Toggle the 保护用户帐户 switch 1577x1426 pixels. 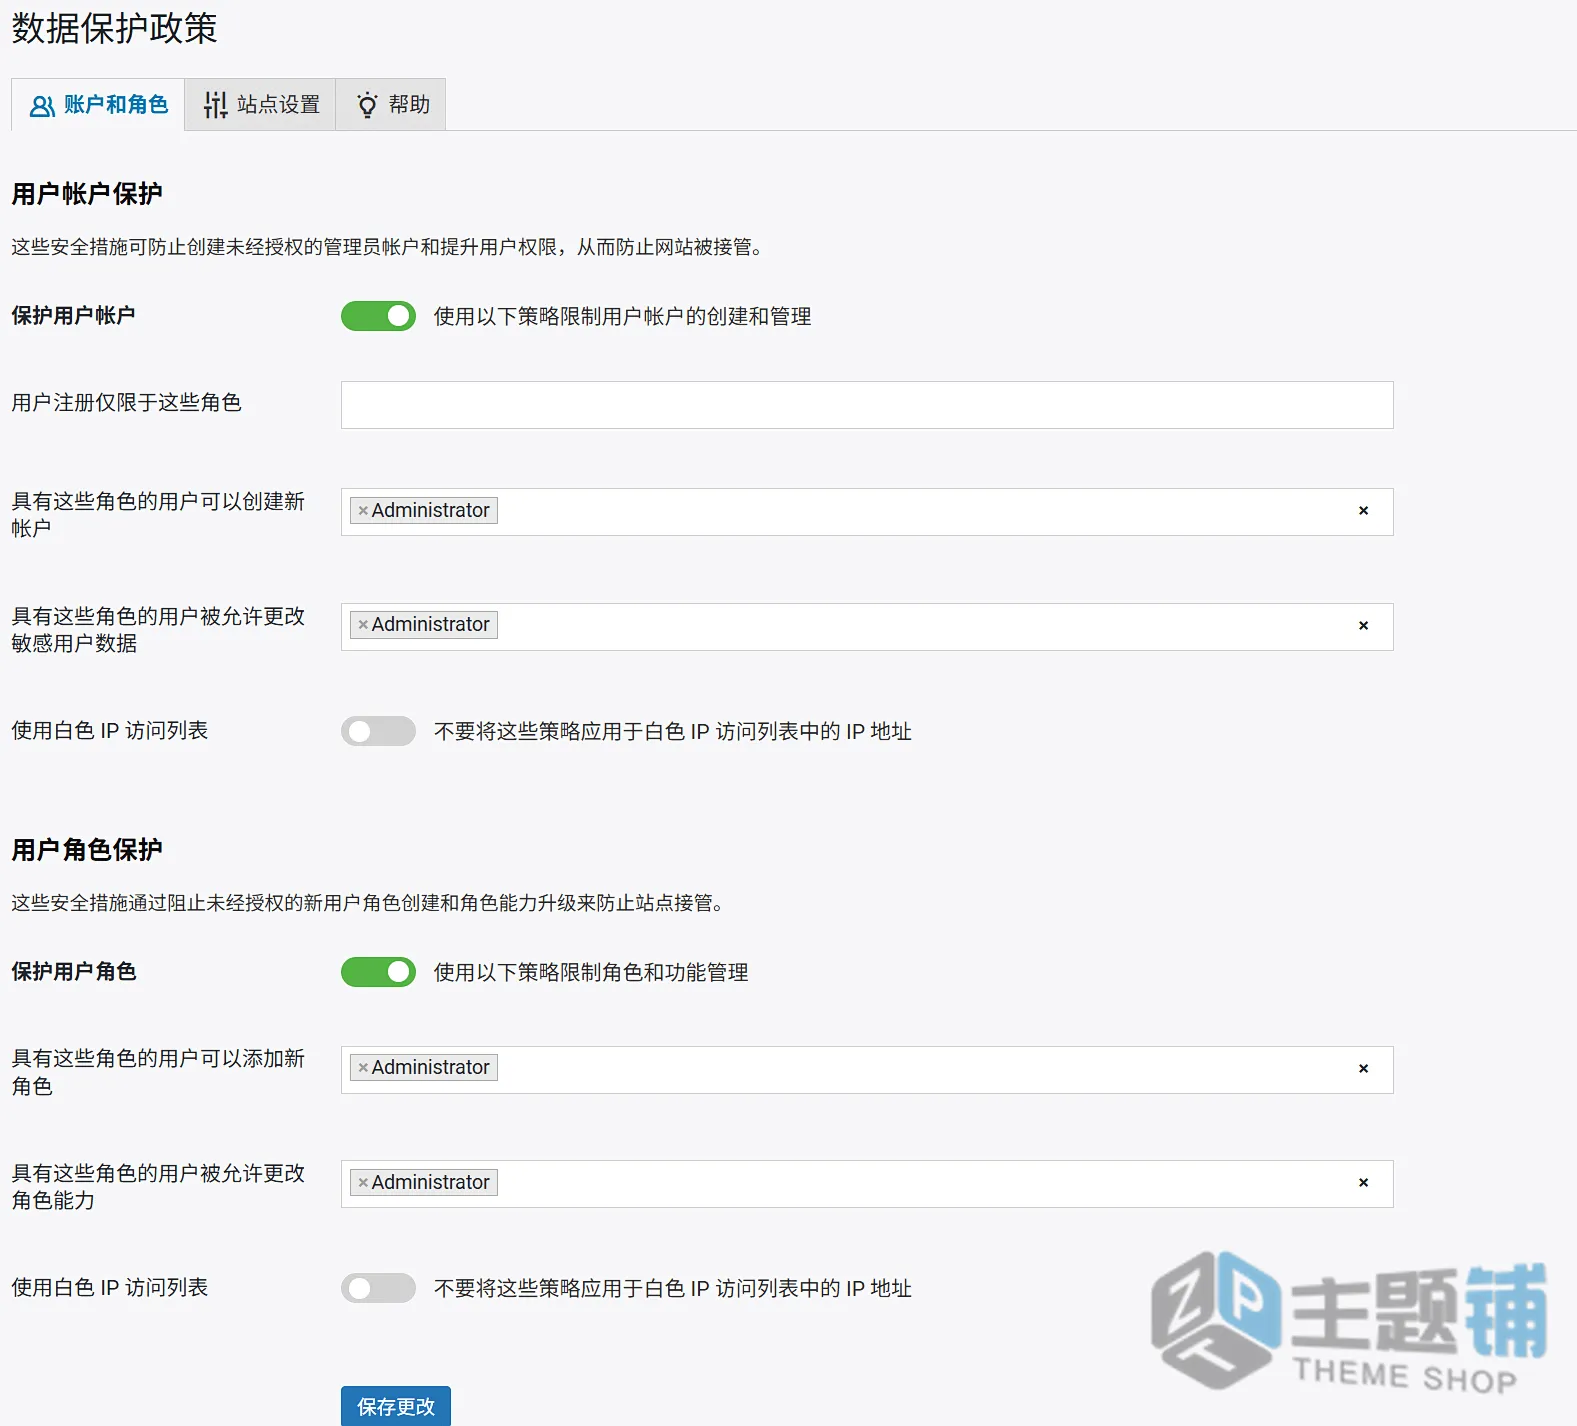[378, 316]
